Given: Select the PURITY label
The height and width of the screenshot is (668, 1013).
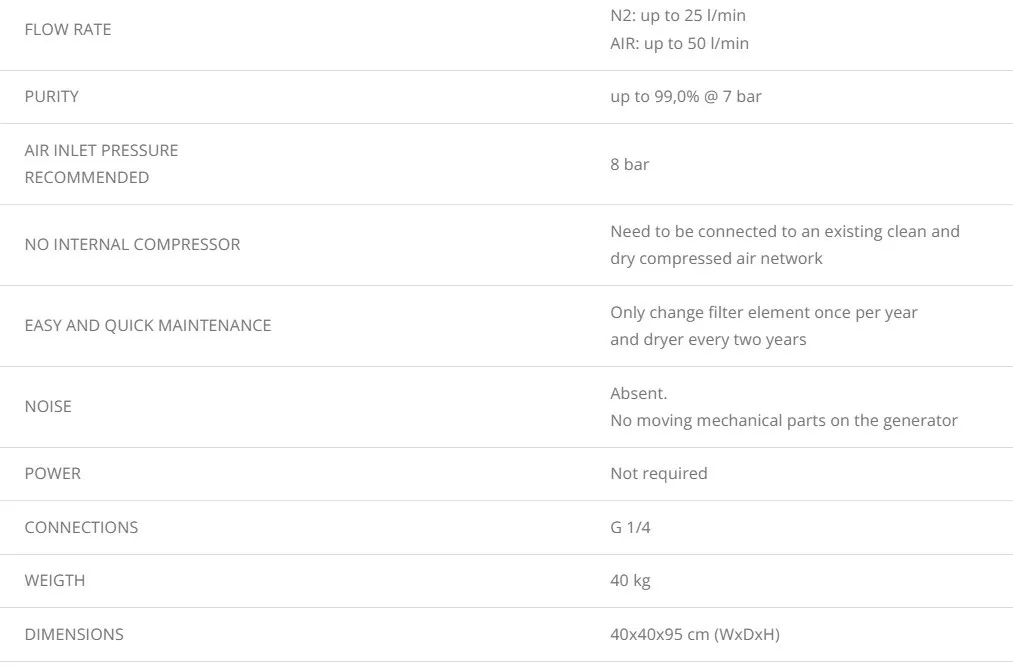Looking at the screenshot, I should coord(51,97).
